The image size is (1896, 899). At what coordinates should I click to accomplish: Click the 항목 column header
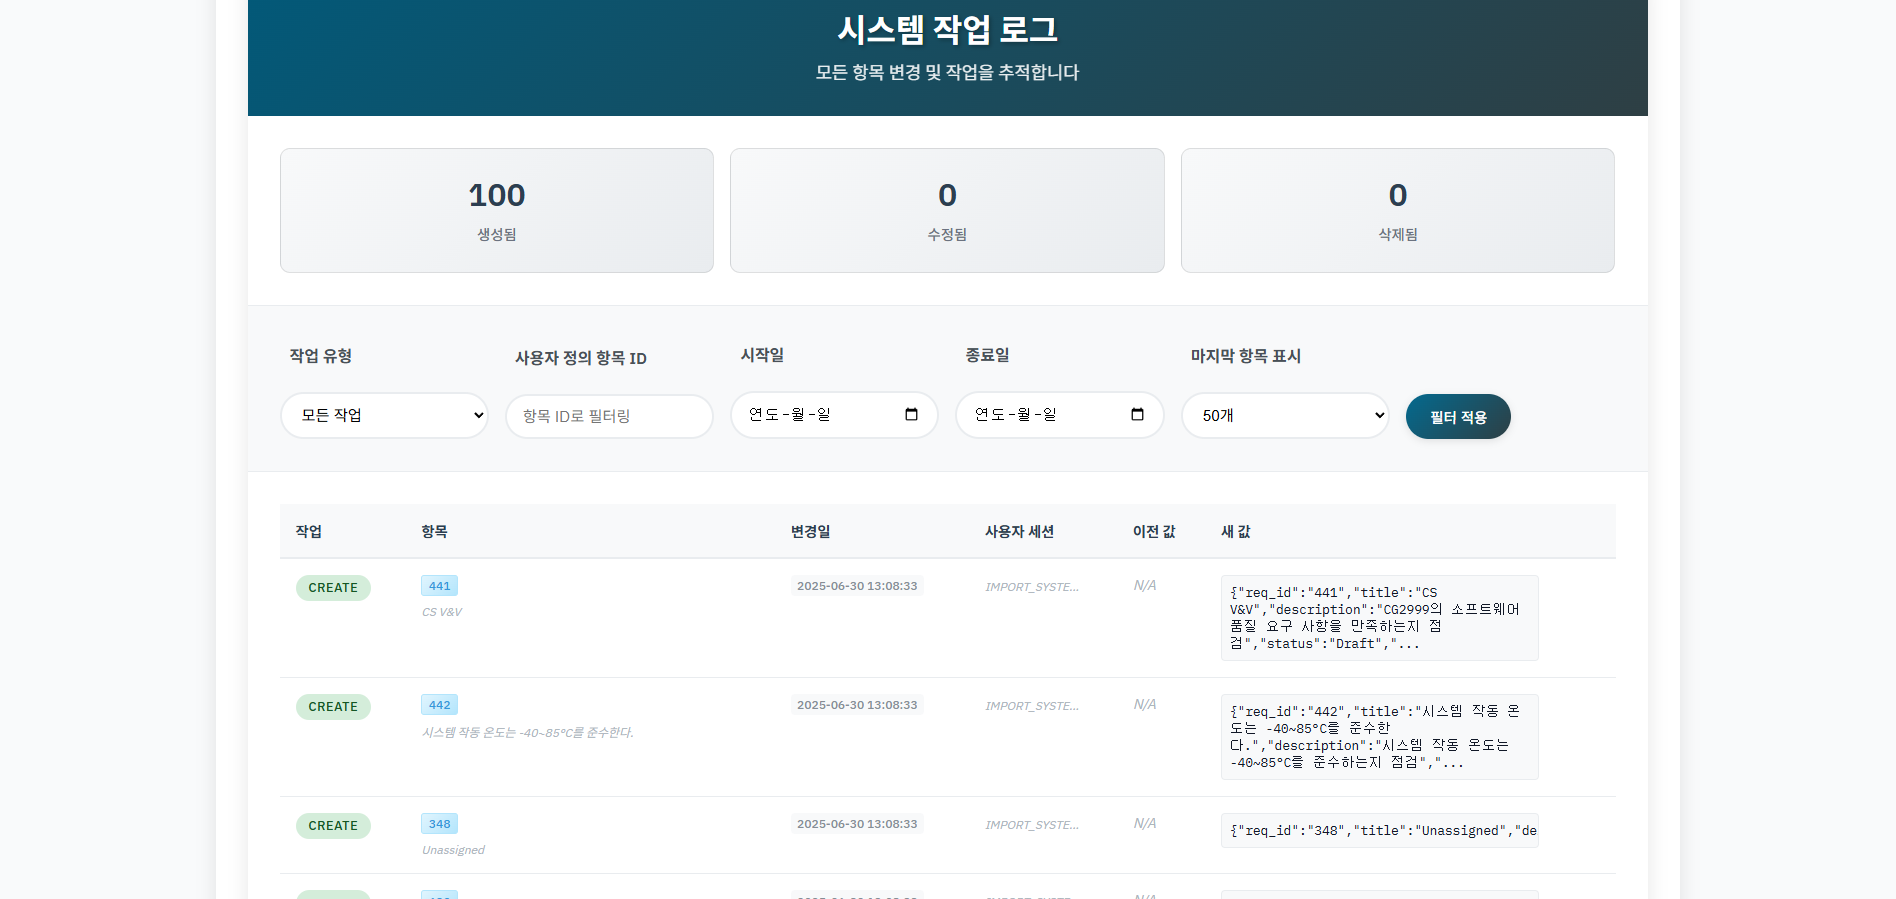(434, 531)
